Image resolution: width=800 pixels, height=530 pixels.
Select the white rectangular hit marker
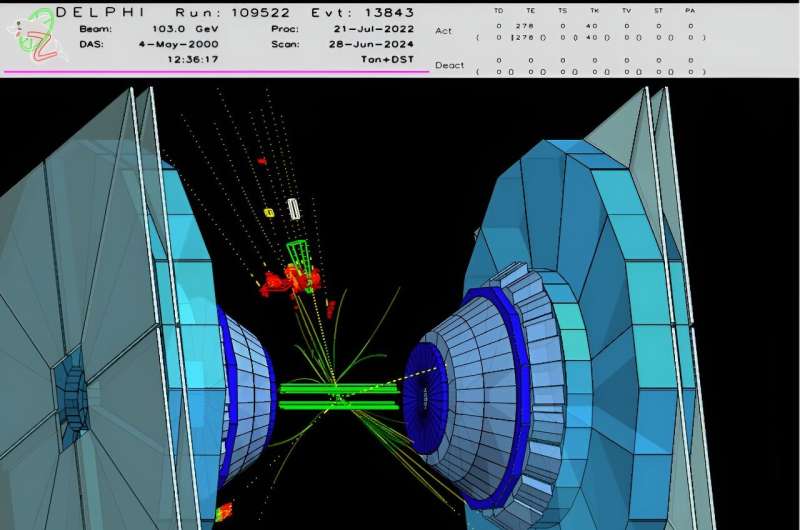(294, 208)
